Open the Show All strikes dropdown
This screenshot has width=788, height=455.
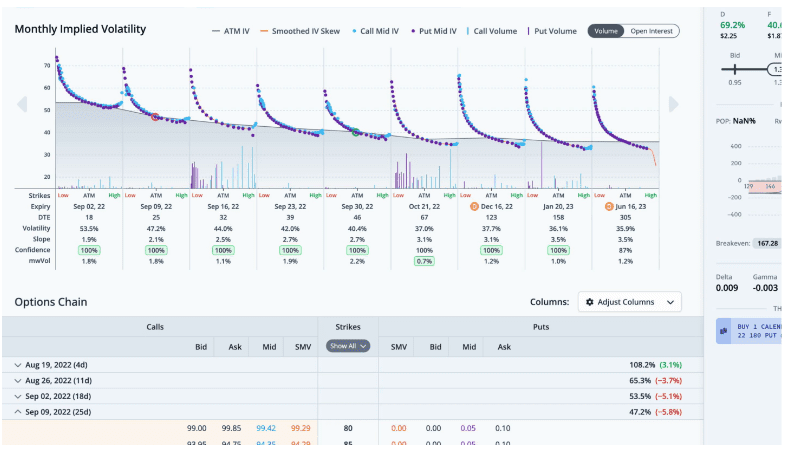[348, 346]
